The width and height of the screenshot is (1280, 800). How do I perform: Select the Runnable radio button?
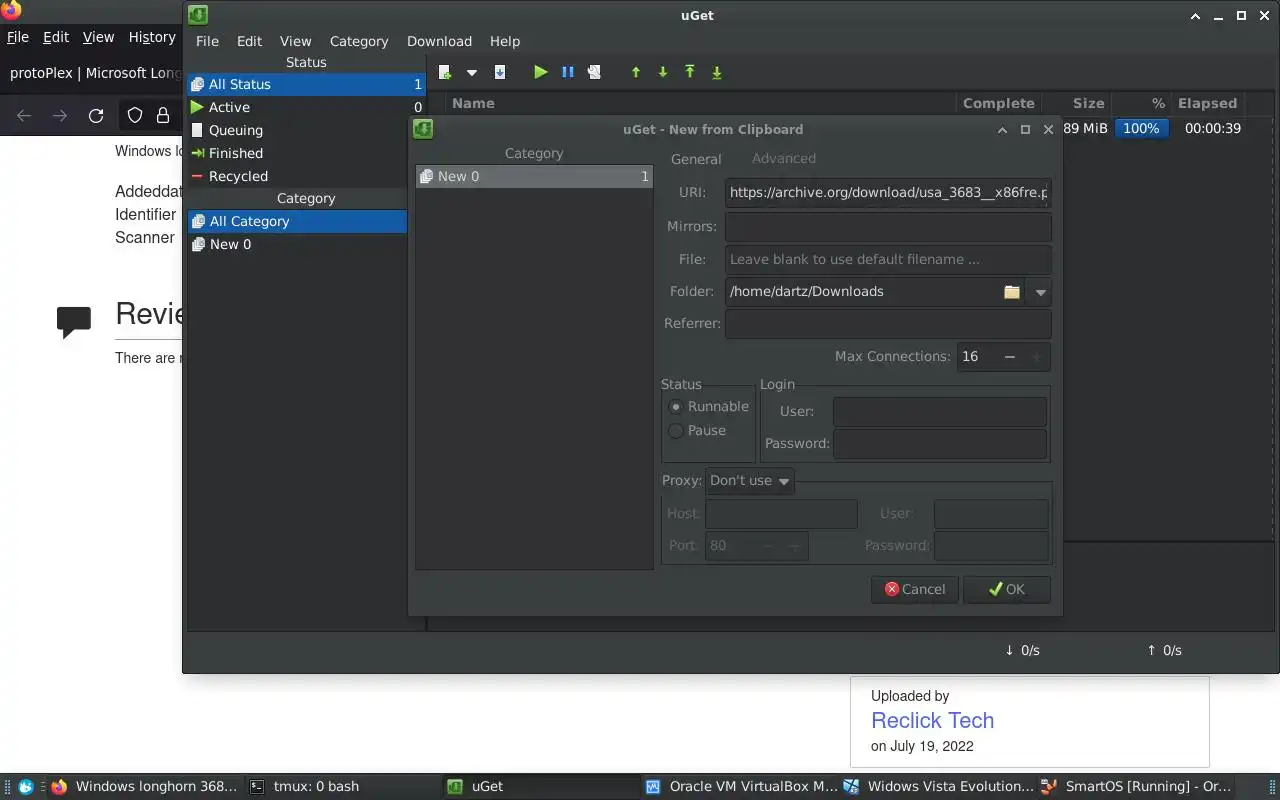[676, 406]
